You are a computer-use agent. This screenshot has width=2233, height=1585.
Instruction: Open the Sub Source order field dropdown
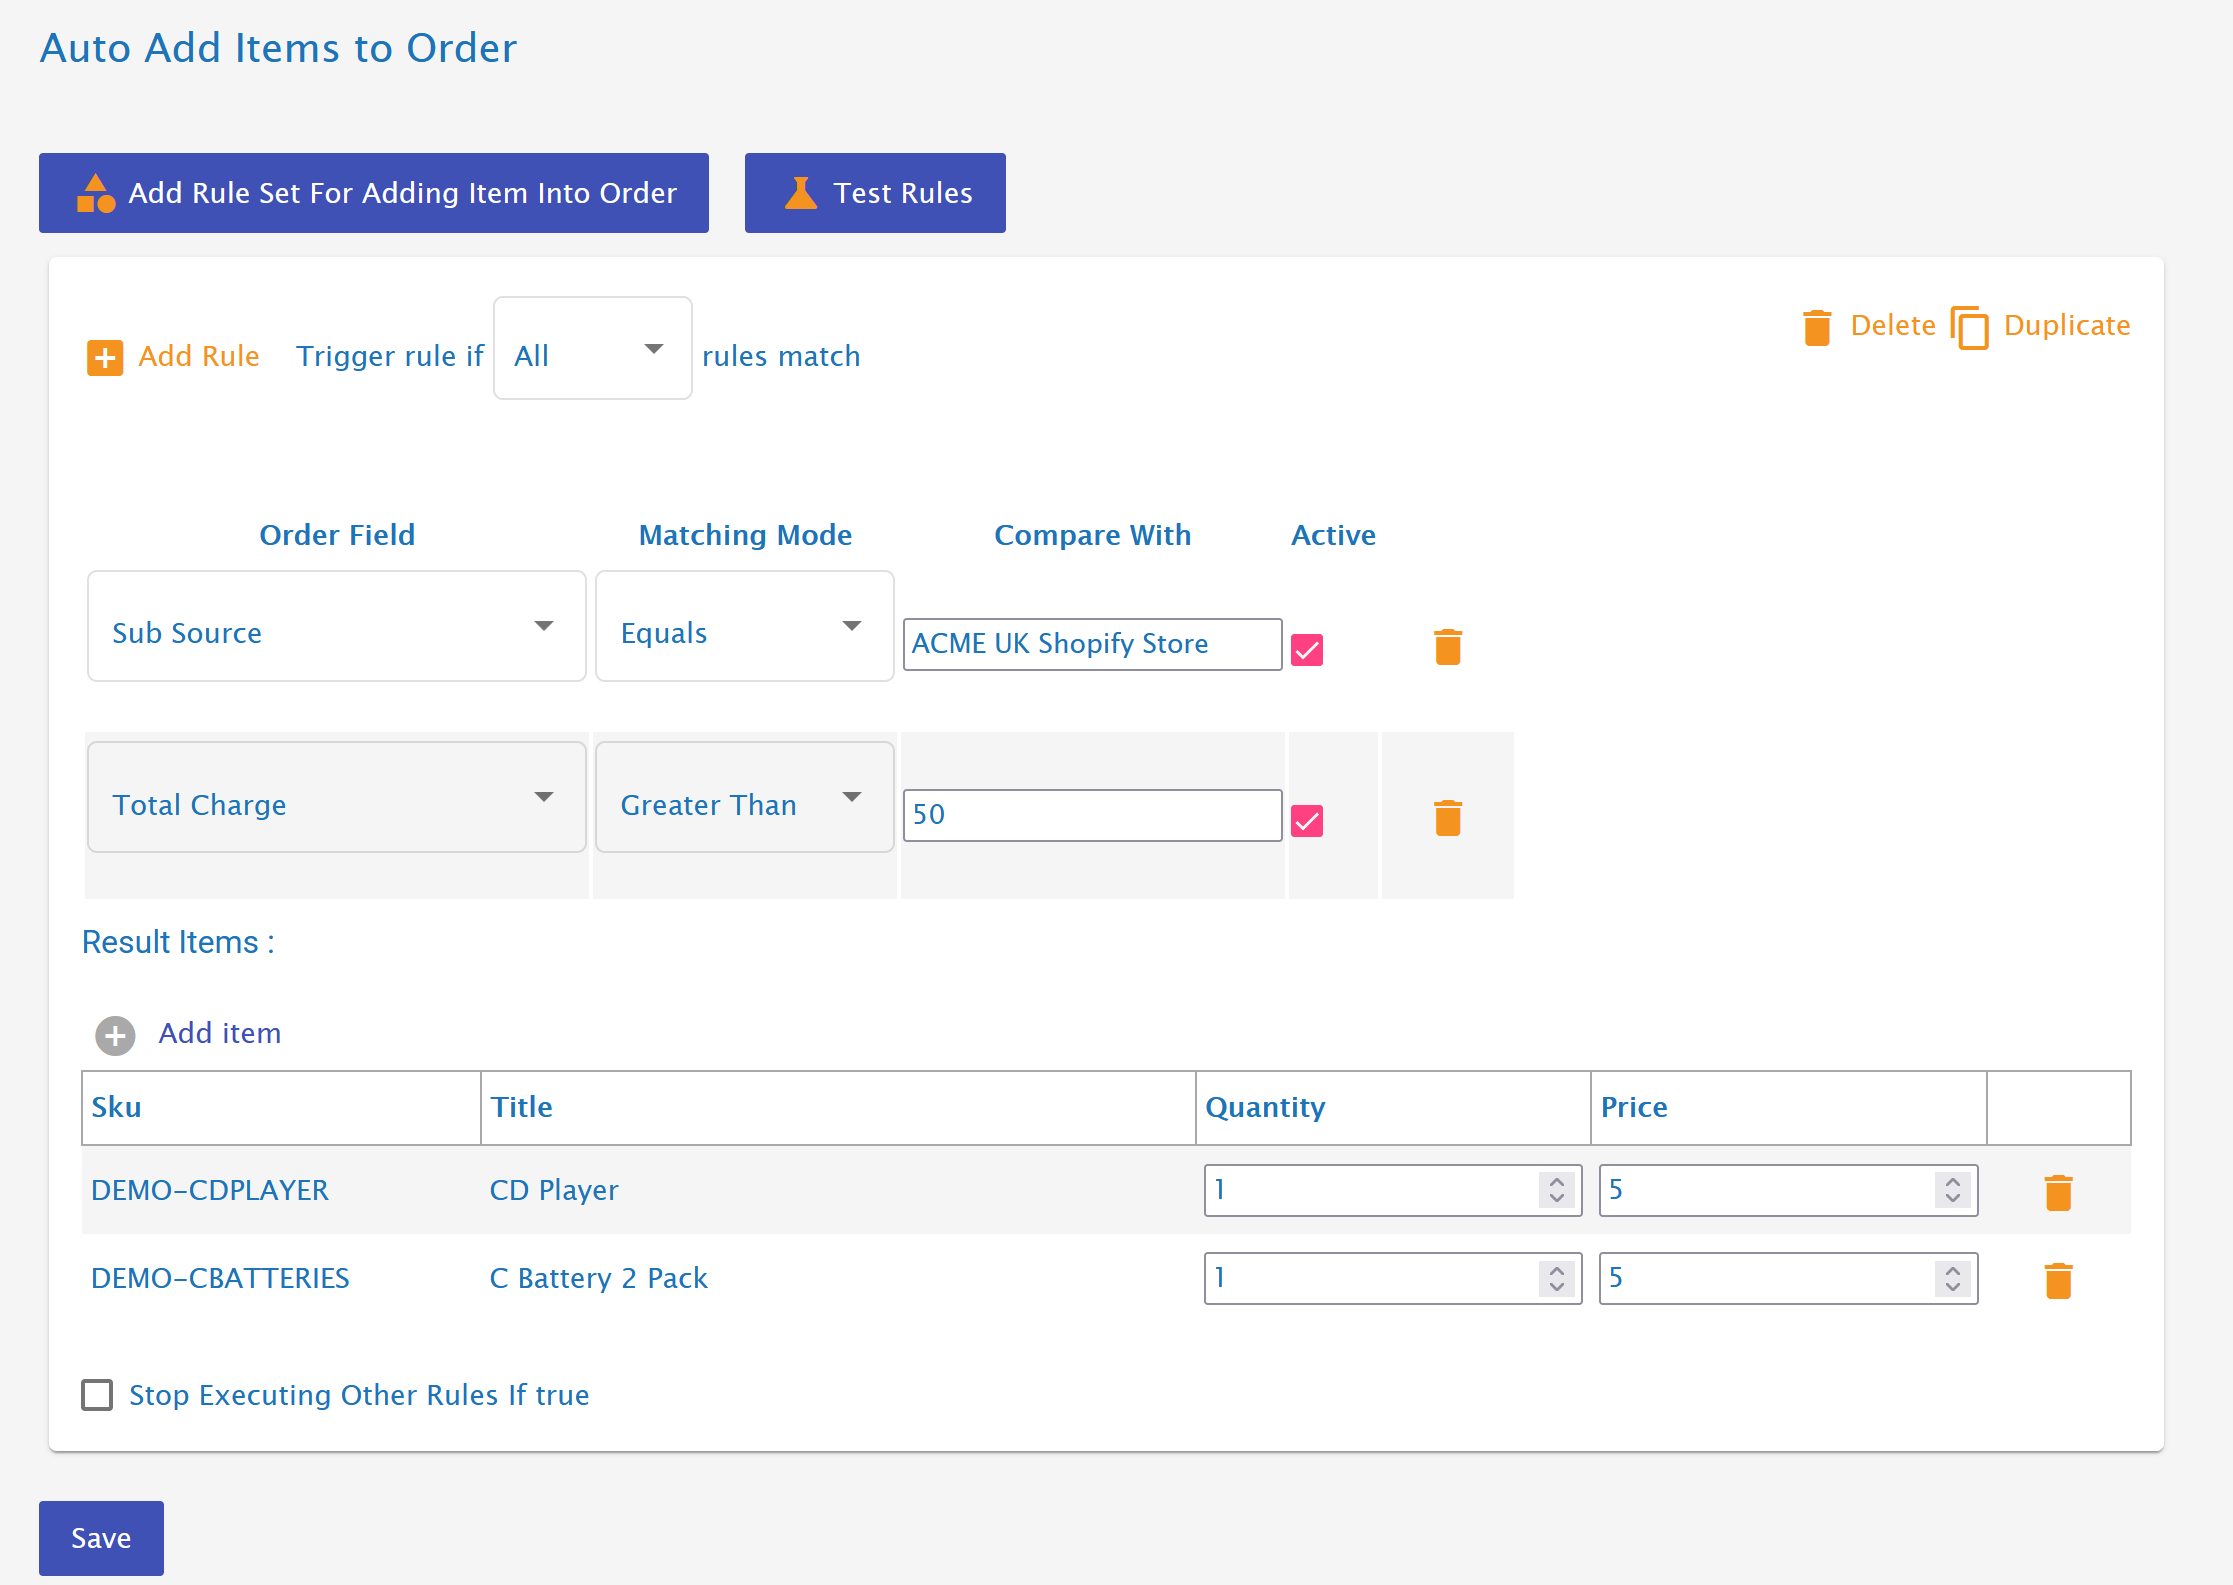(x=336, y=627)
